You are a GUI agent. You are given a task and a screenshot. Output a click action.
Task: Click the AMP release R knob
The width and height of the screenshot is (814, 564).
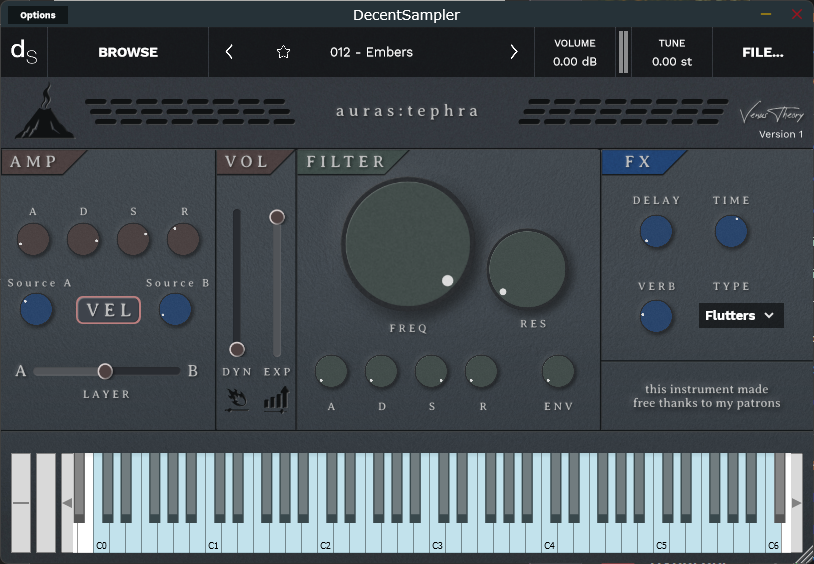click(x=183, y=239)
